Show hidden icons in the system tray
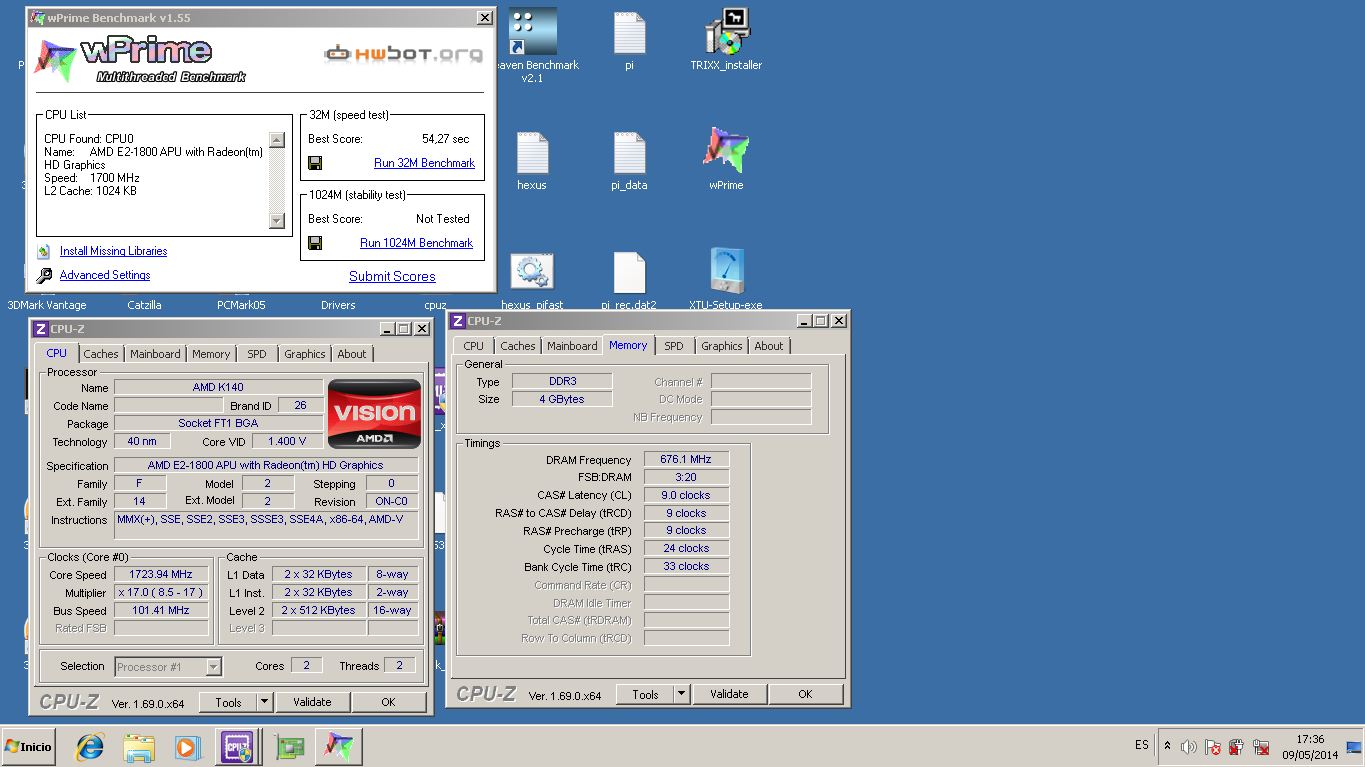Viewport: 1365px width, 767px height. [1167, 747]
